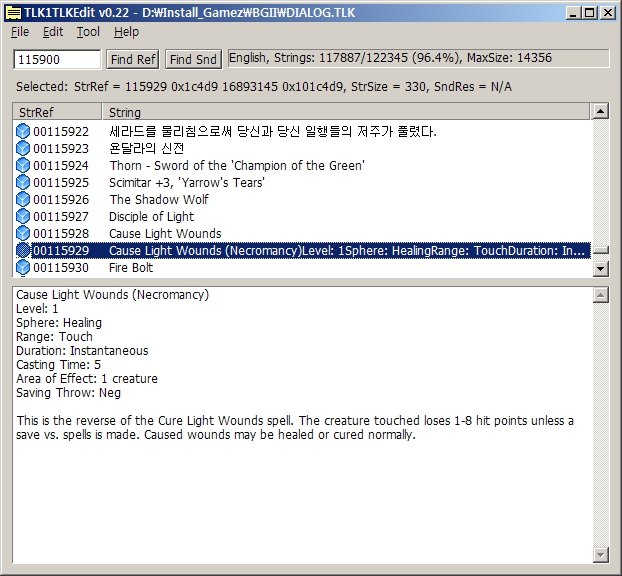Click the cube icon beside 00115927
This screenshot has width=622, height=576.
tap(23, 216)
